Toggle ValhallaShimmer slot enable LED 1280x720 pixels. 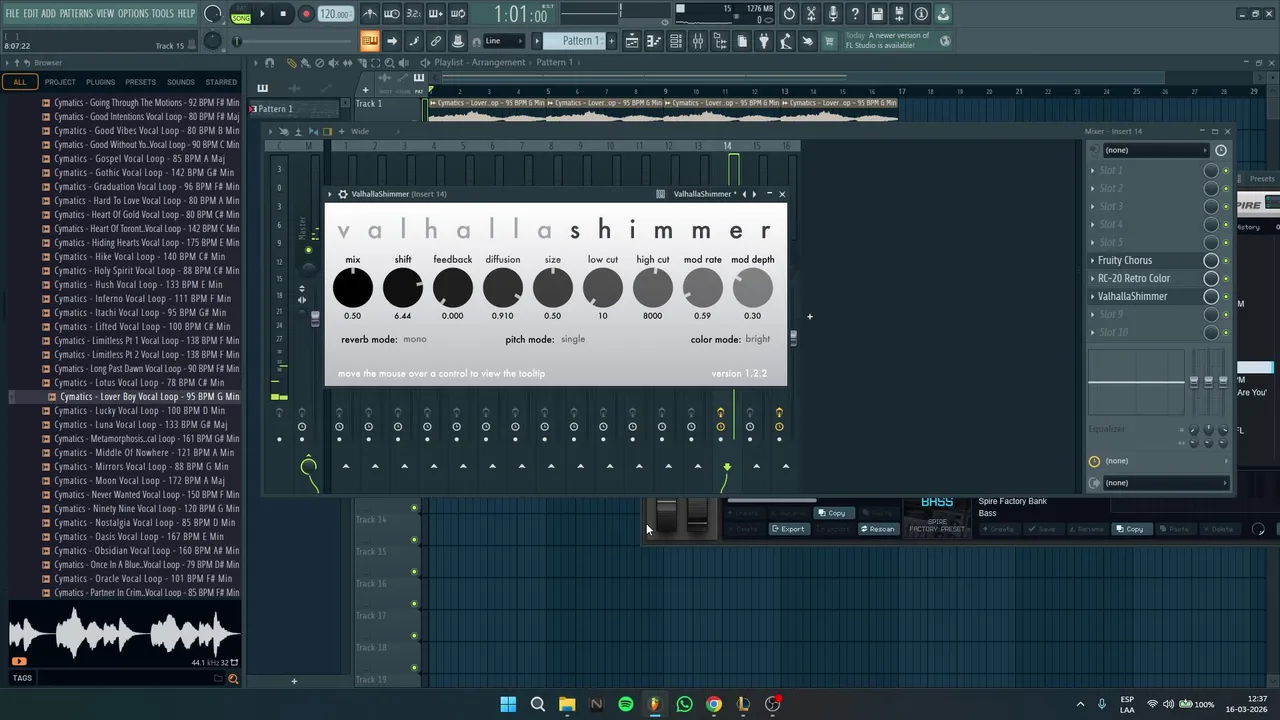pos(1226,297)
